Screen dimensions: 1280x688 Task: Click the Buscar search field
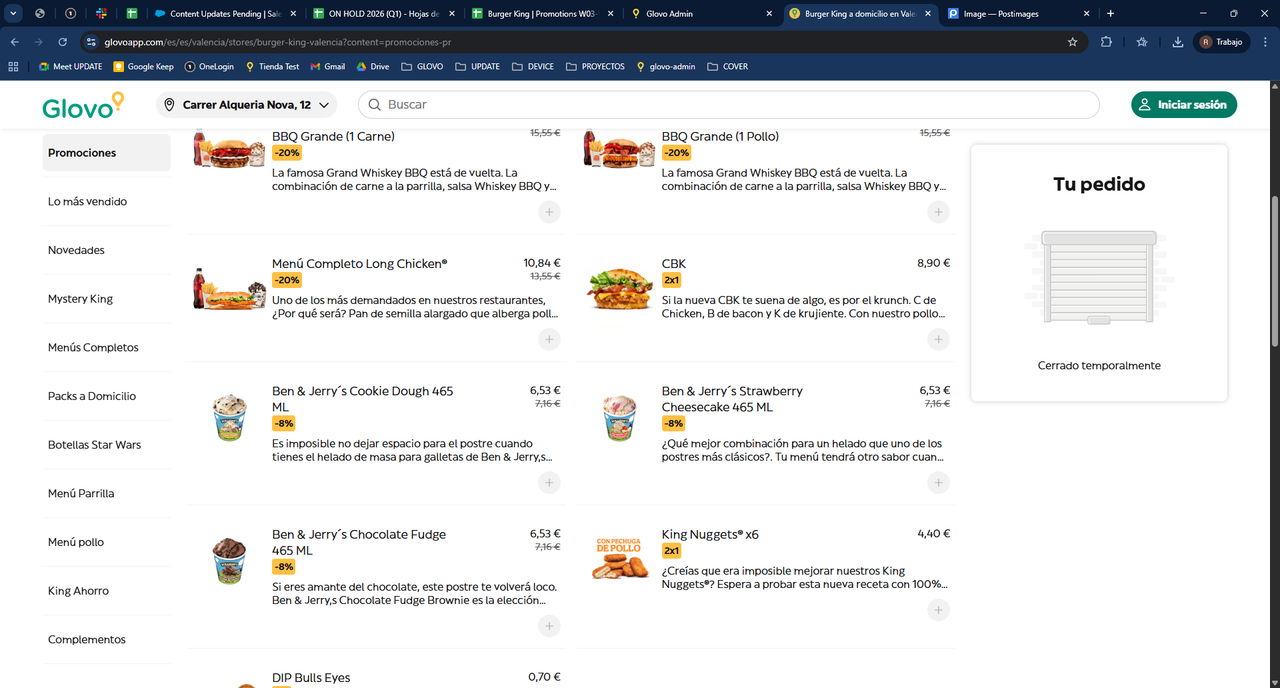(x=728, y=105)
